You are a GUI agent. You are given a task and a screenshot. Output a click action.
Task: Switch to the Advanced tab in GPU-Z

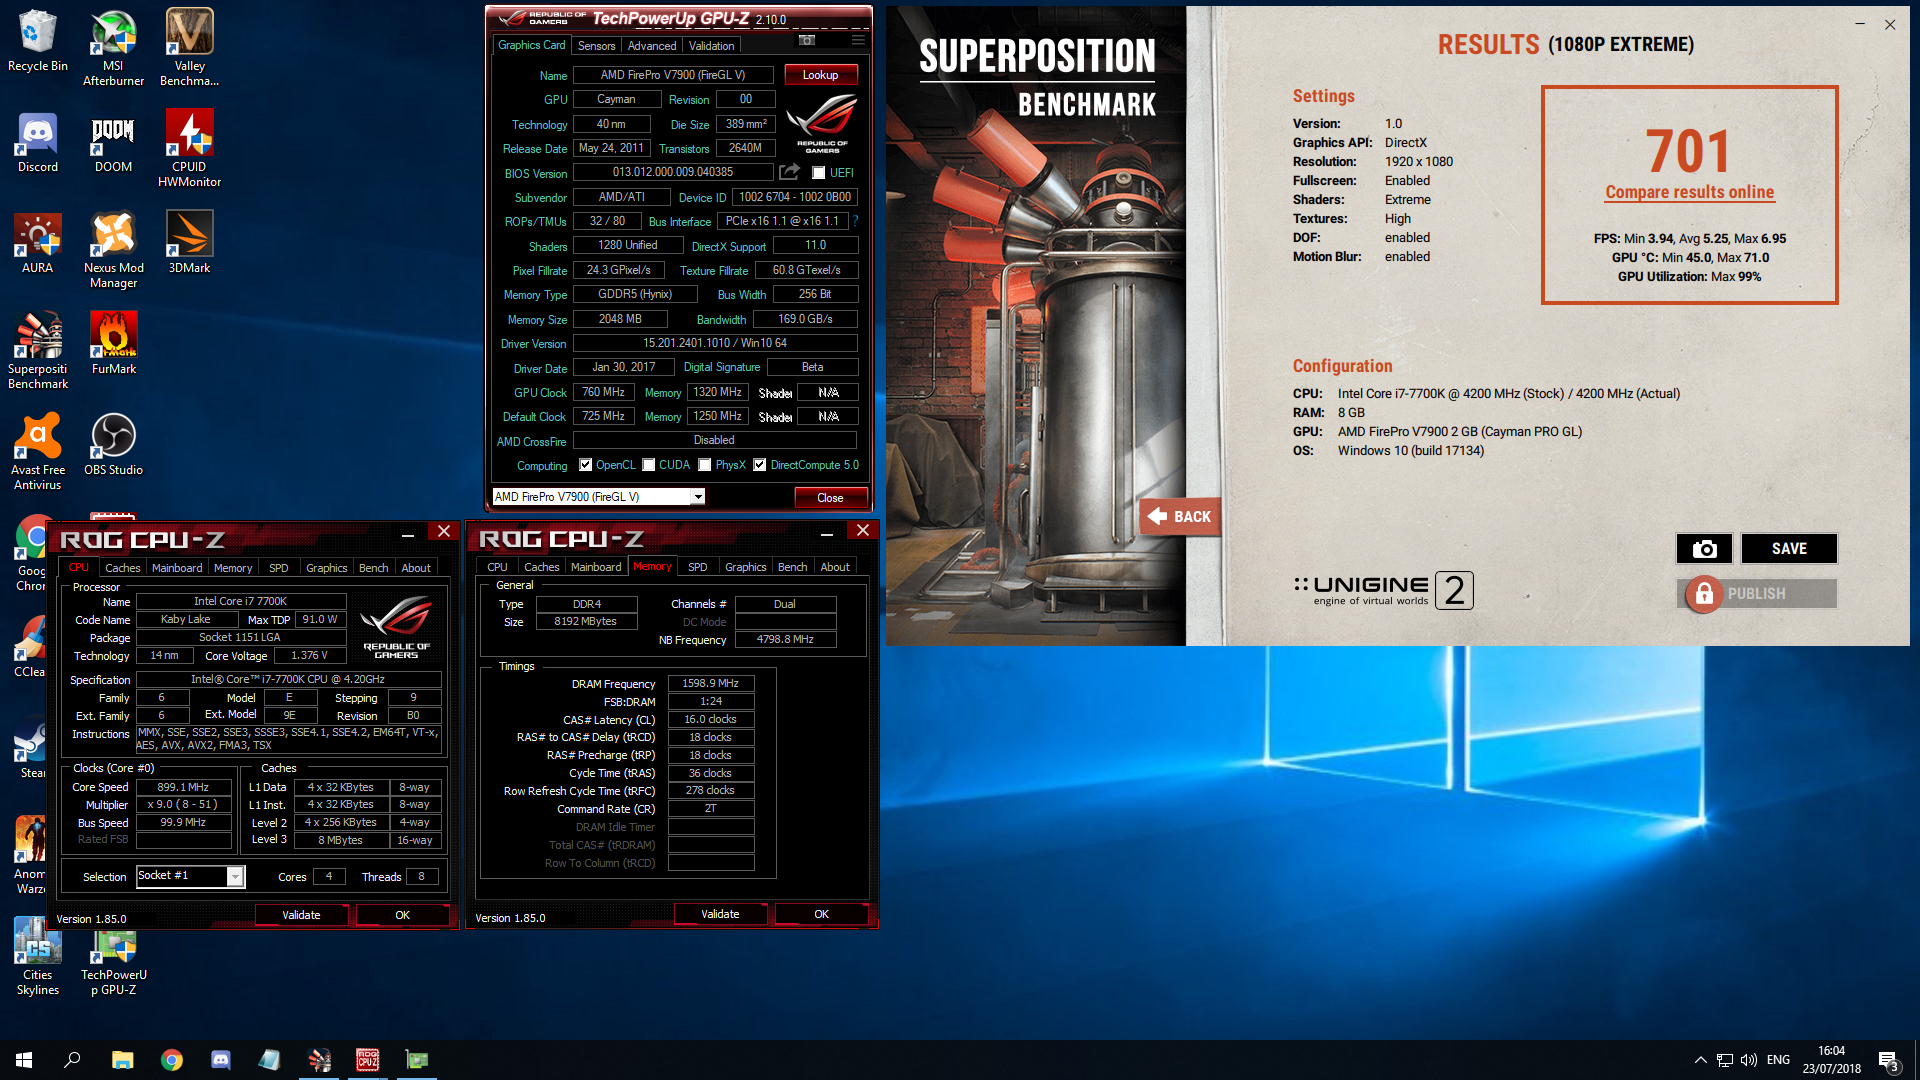tap(652, 46)
